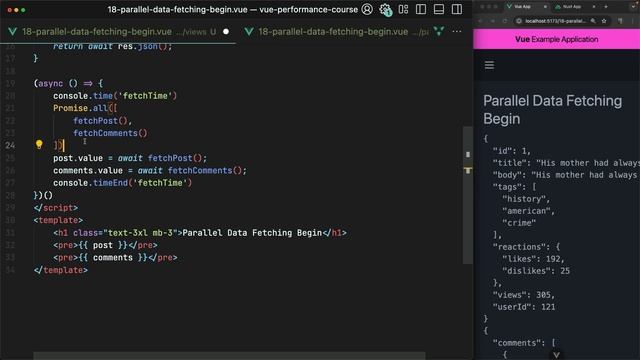Image resolution: width=640 pixels, height=360 pixels.
Task: Click the editor vertical scrollbar thumb
Action: tap(468, 195)
